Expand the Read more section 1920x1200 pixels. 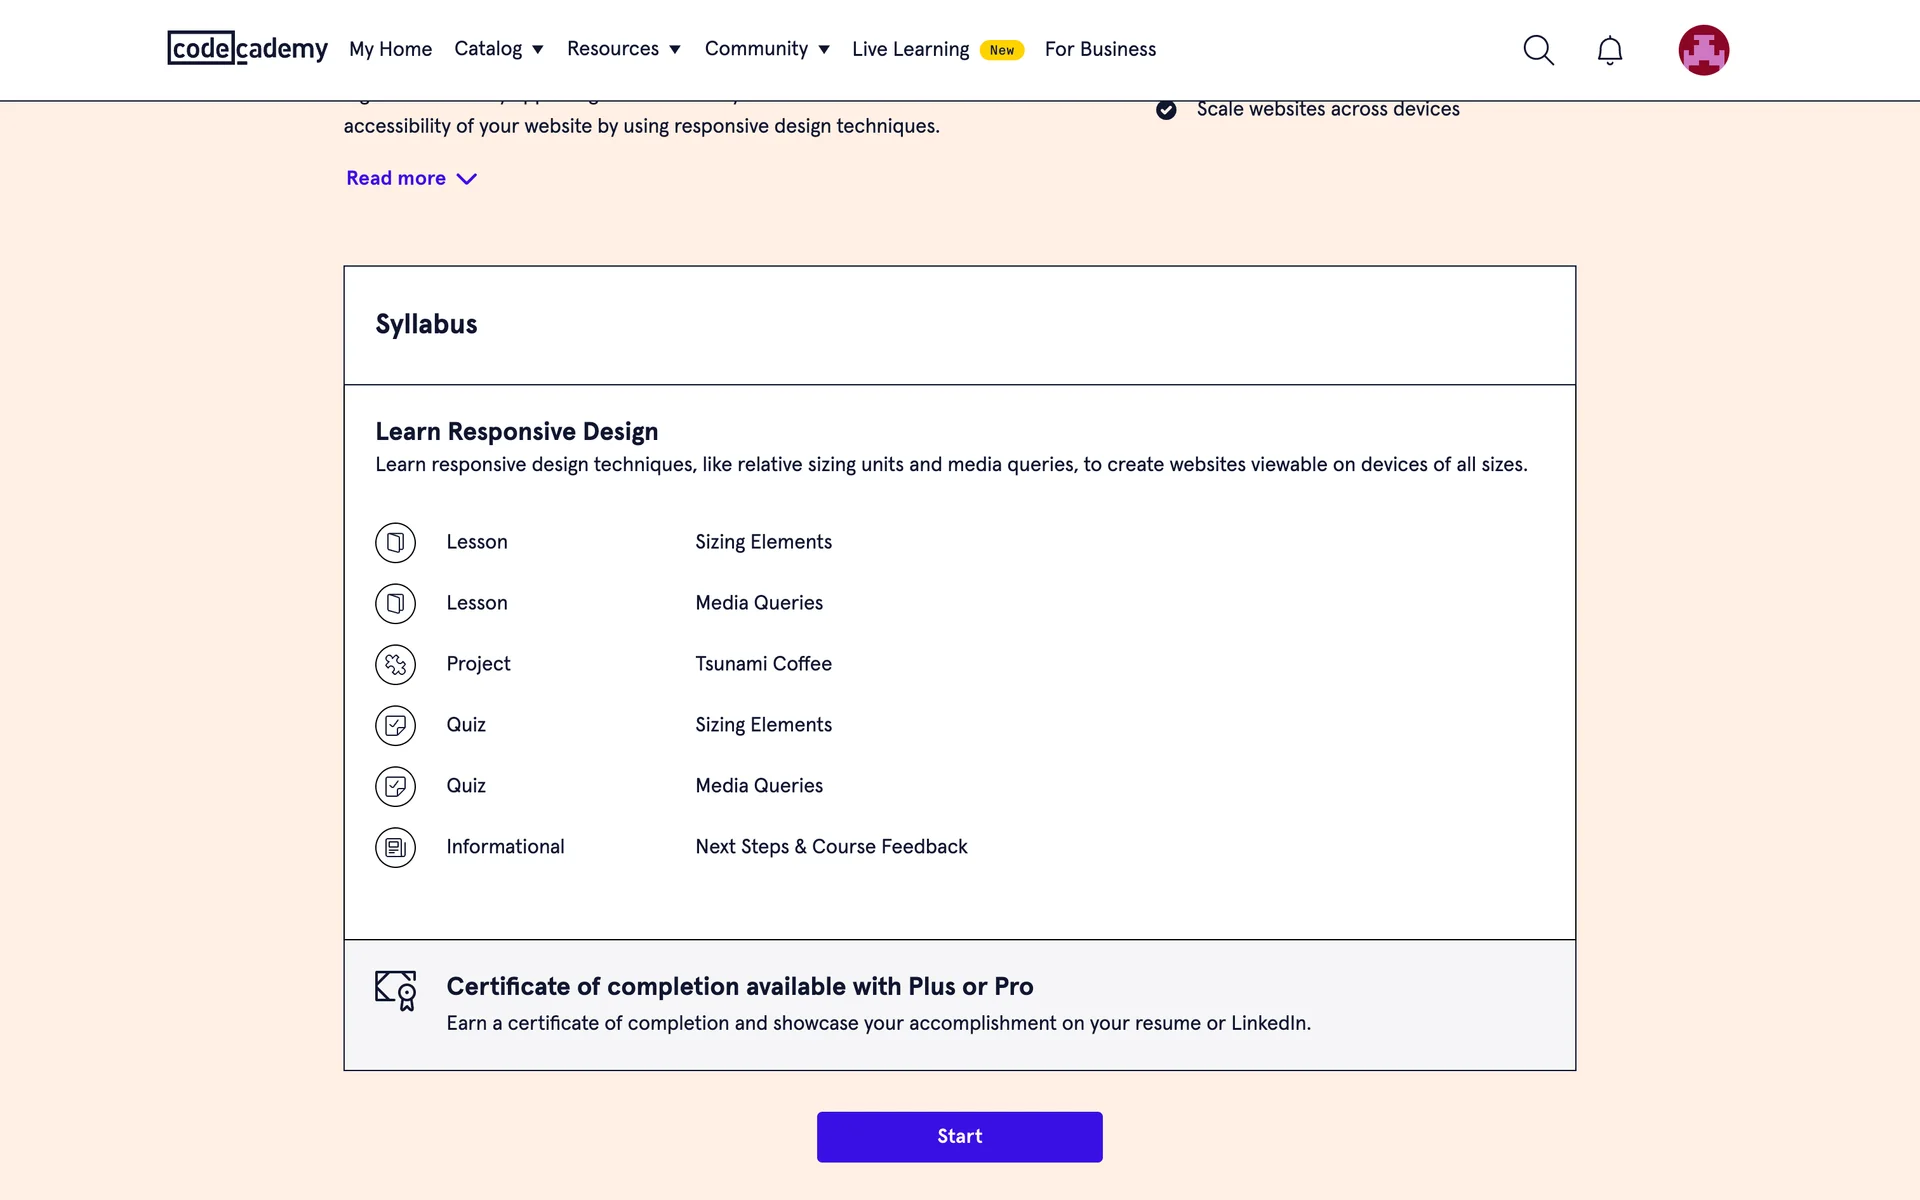pos(411,178)
